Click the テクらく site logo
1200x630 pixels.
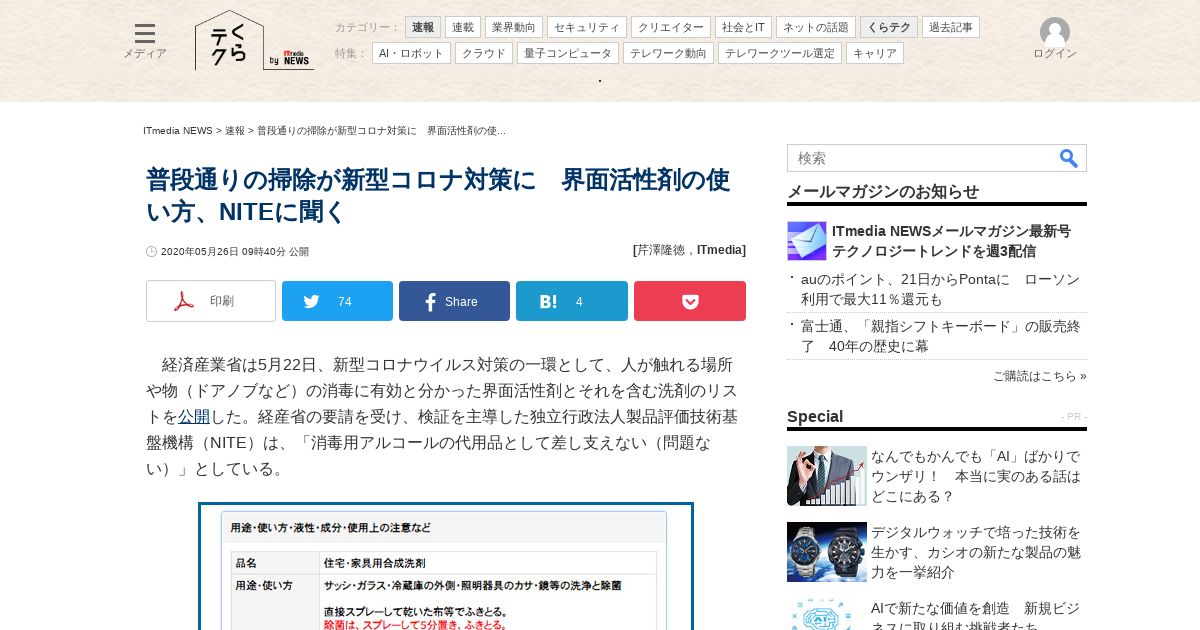tap(230, 40)
